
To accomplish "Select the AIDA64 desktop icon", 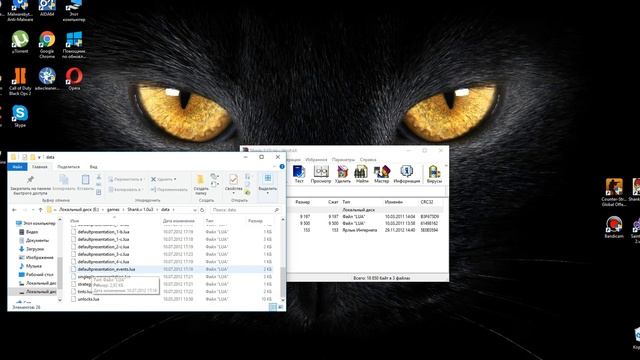I will (x=47, y=8).
